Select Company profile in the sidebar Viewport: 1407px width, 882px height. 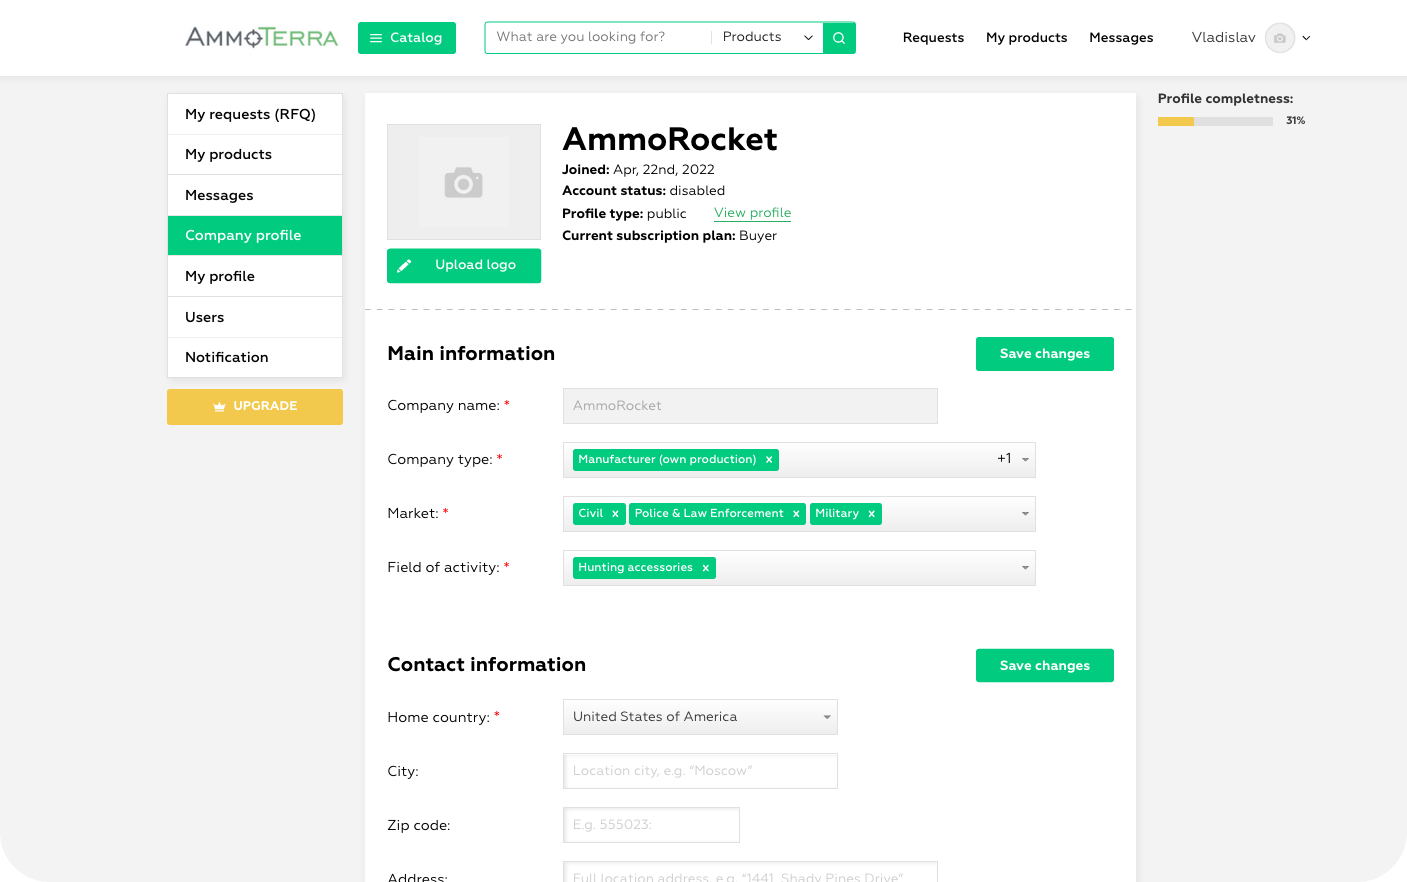click(255, 236)
